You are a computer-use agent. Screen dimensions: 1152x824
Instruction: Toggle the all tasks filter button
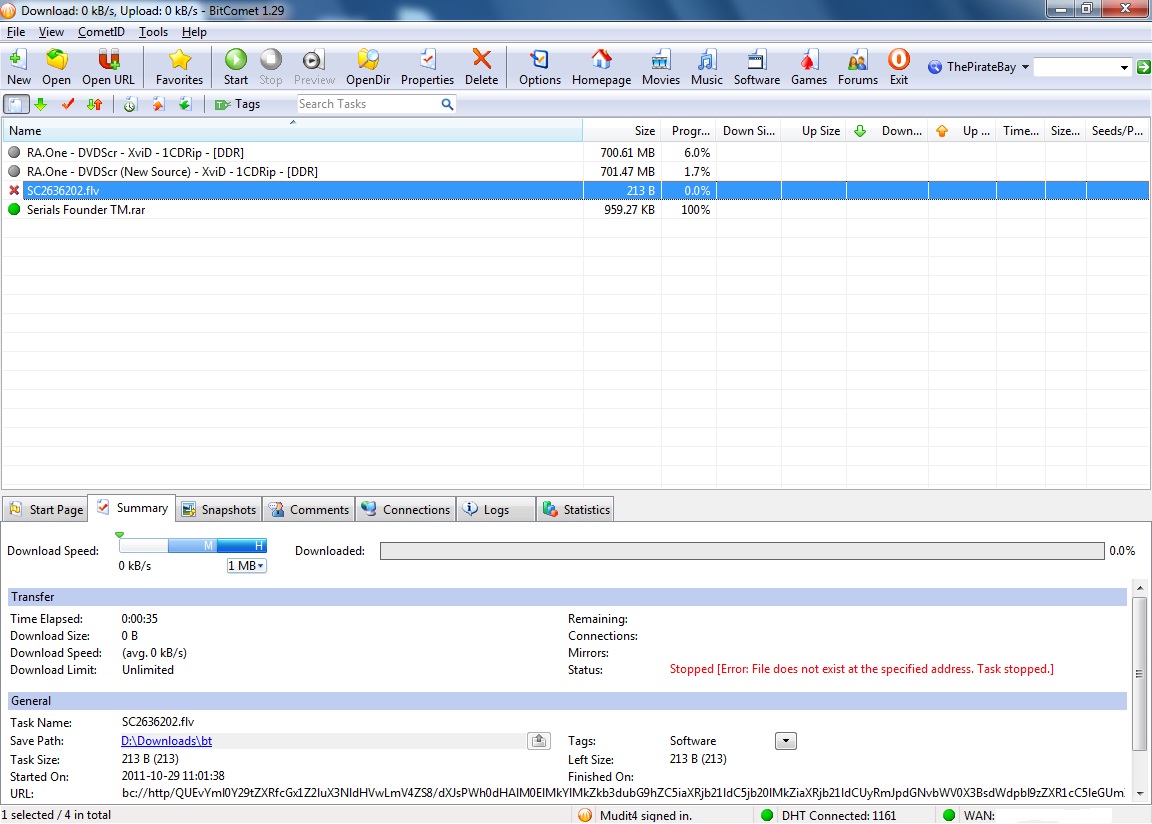tap(15, 104)
